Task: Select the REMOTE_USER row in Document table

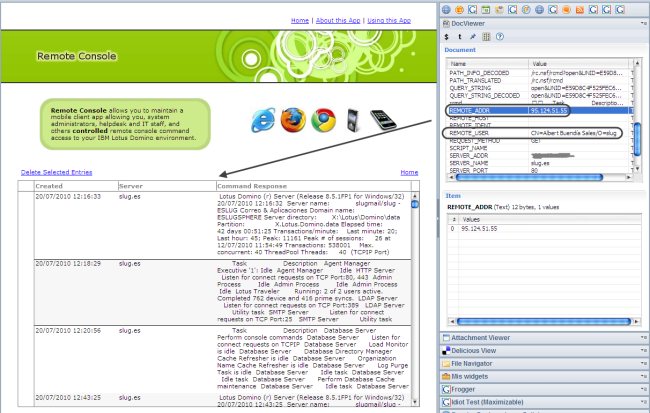Action: click(x=538, y=133)
